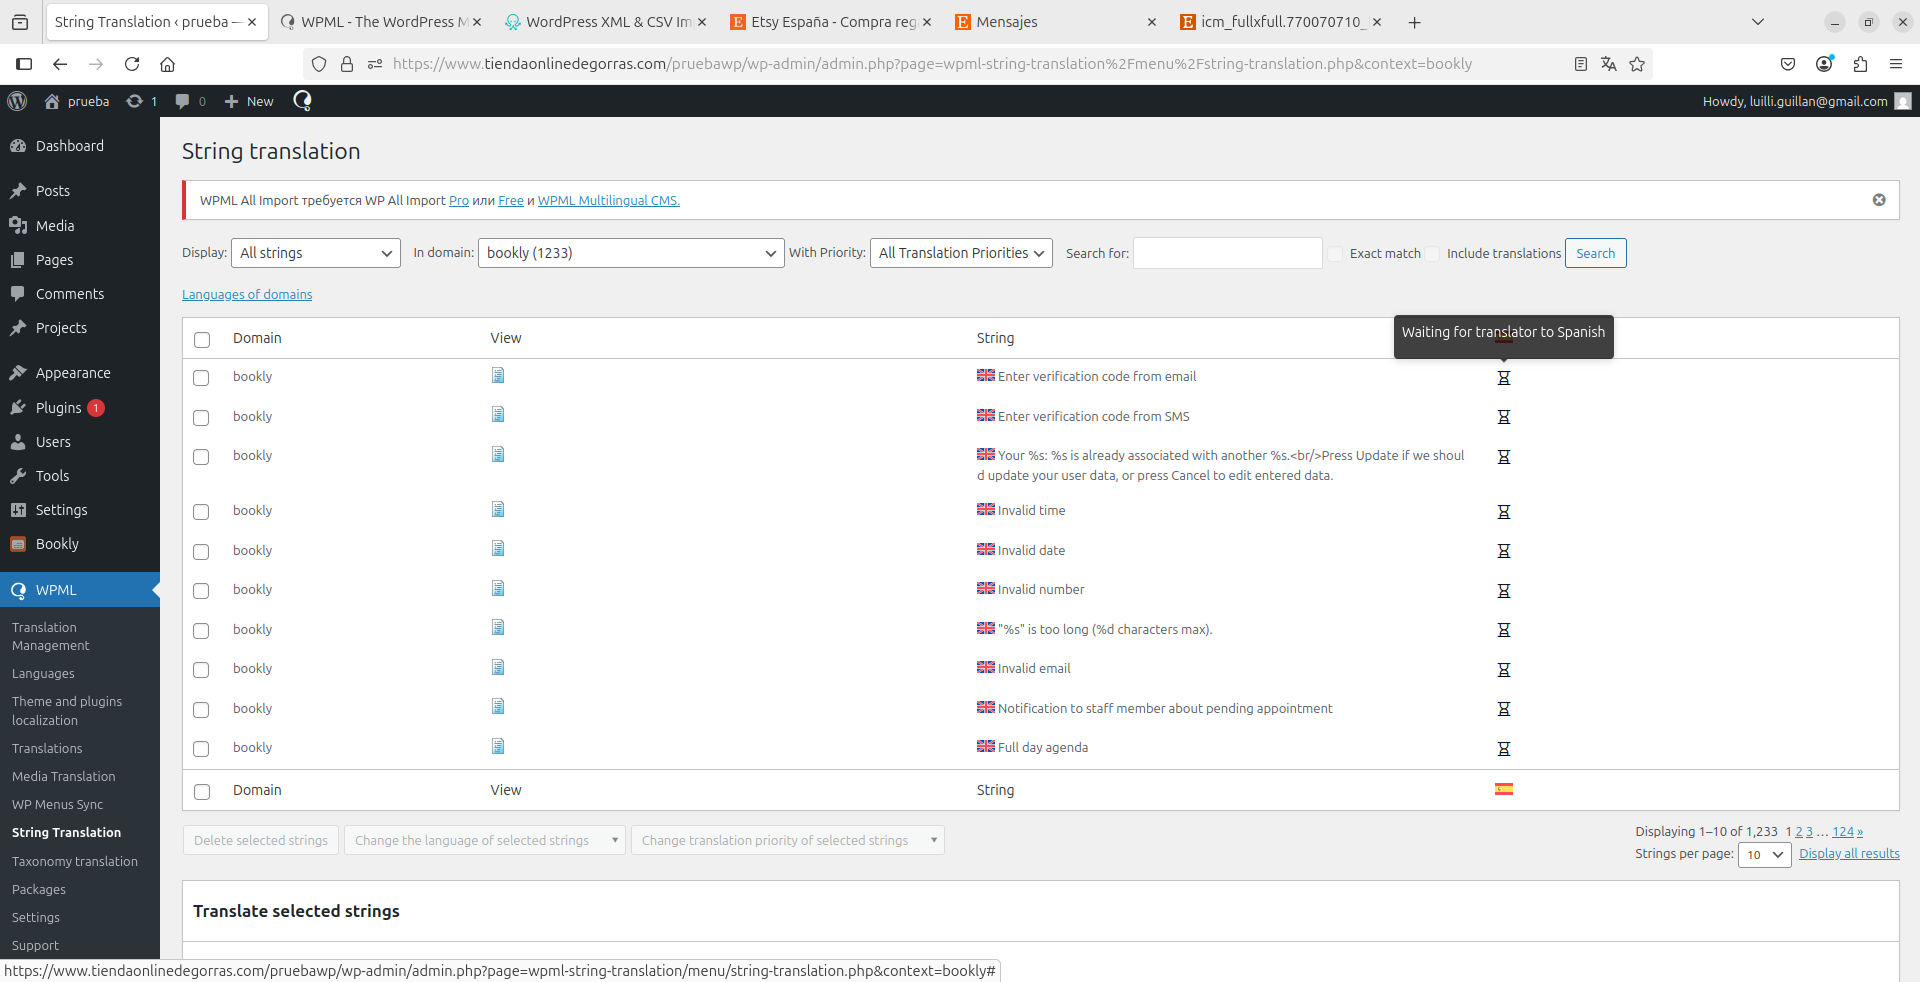Open the Strings per page dropdown

tap(1765, 855)
